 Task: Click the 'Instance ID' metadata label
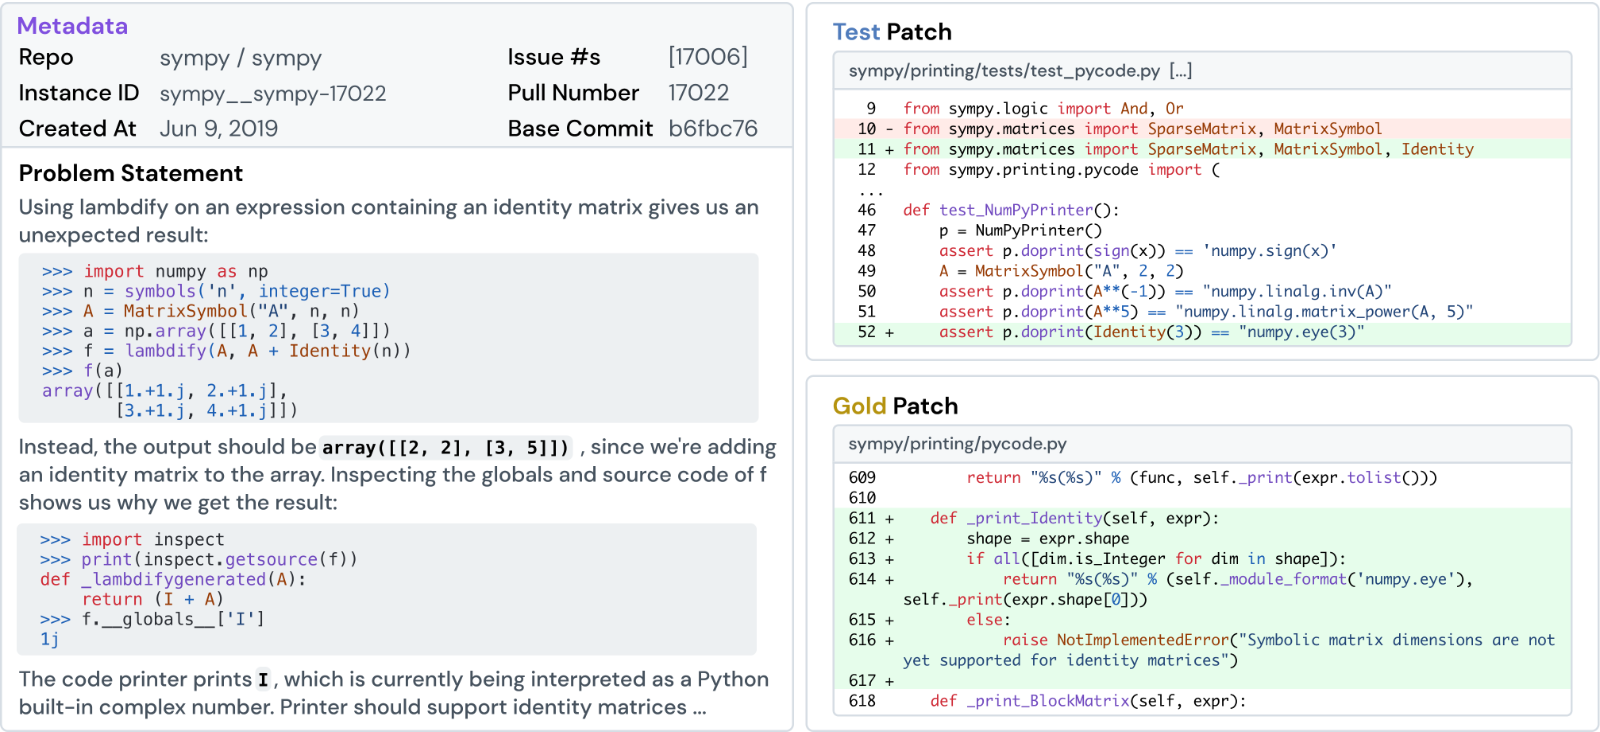coord(79,93)
